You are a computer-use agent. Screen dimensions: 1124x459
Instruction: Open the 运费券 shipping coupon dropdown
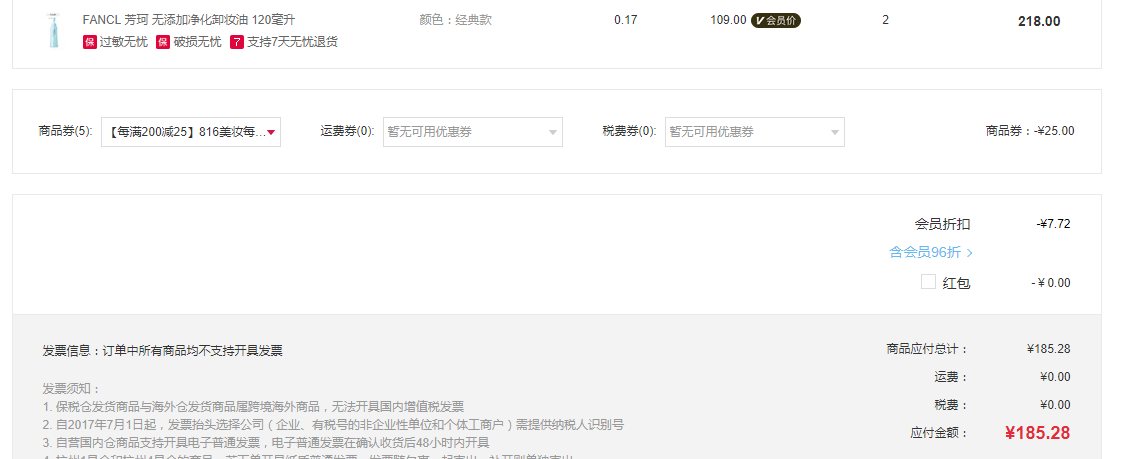pos(472,132)
